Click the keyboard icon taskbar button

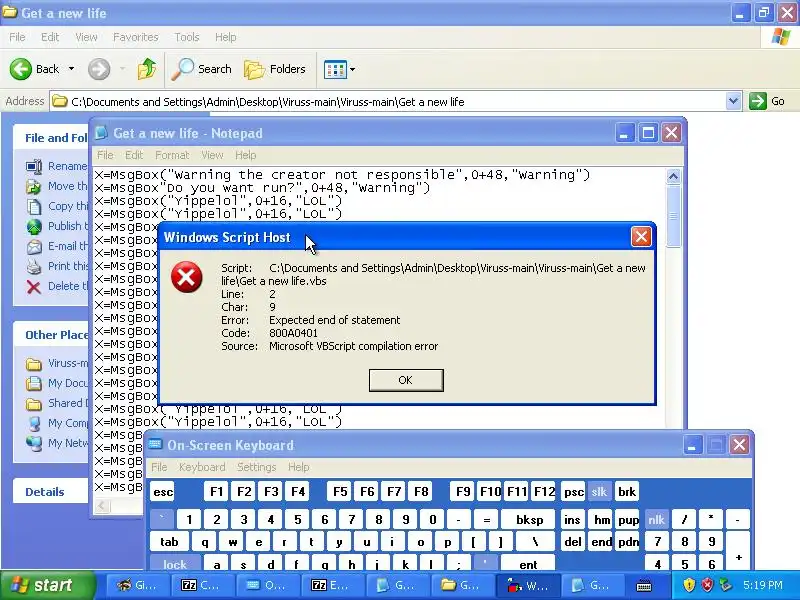644,585
